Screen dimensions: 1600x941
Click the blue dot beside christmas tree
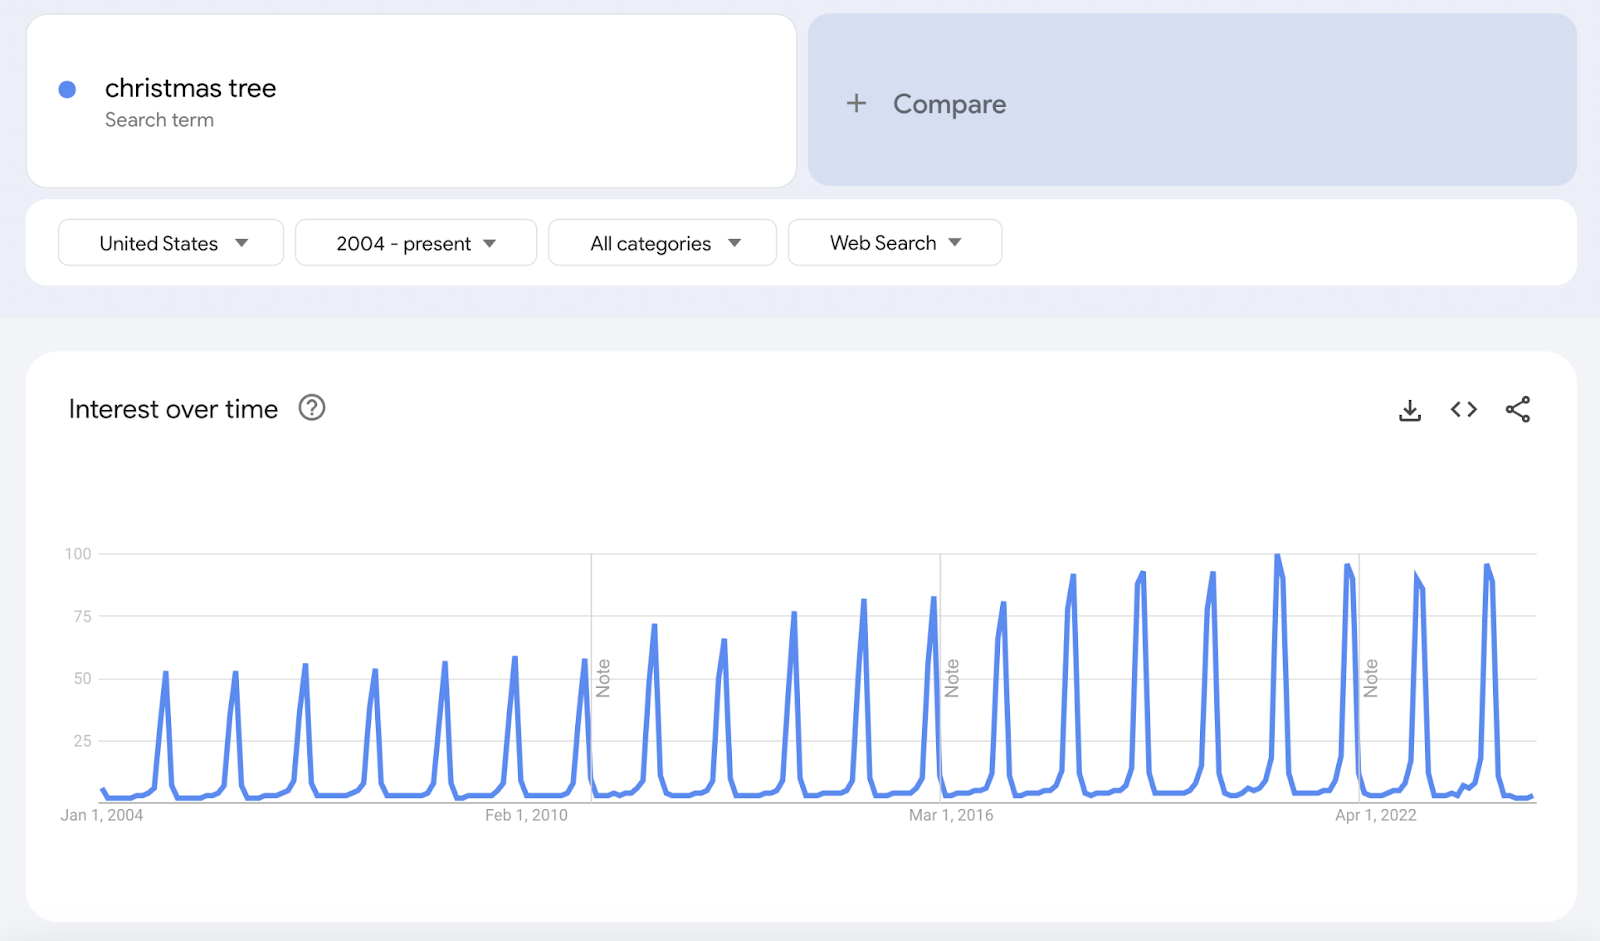tap(66, 89)
